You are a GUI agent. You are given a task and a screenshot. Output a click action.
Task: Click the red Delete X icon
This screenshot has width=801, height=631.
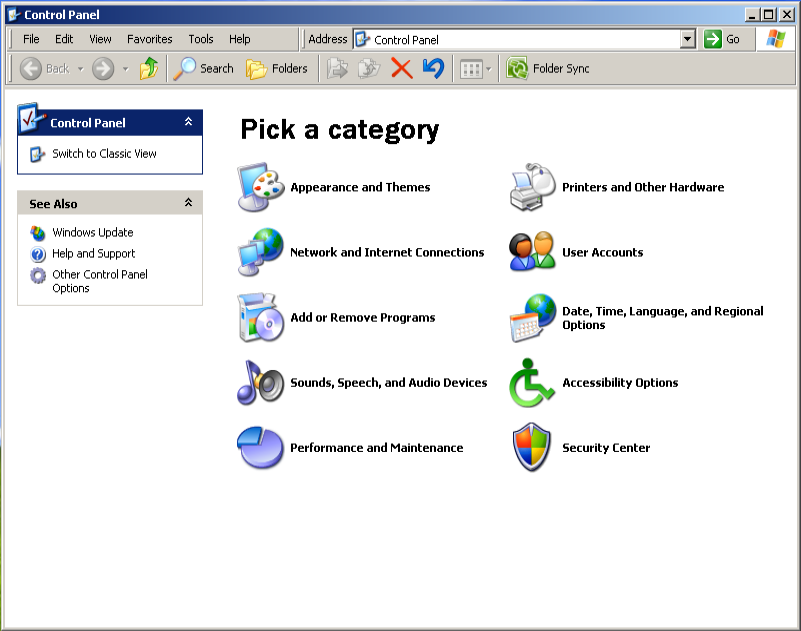(402, 68)
